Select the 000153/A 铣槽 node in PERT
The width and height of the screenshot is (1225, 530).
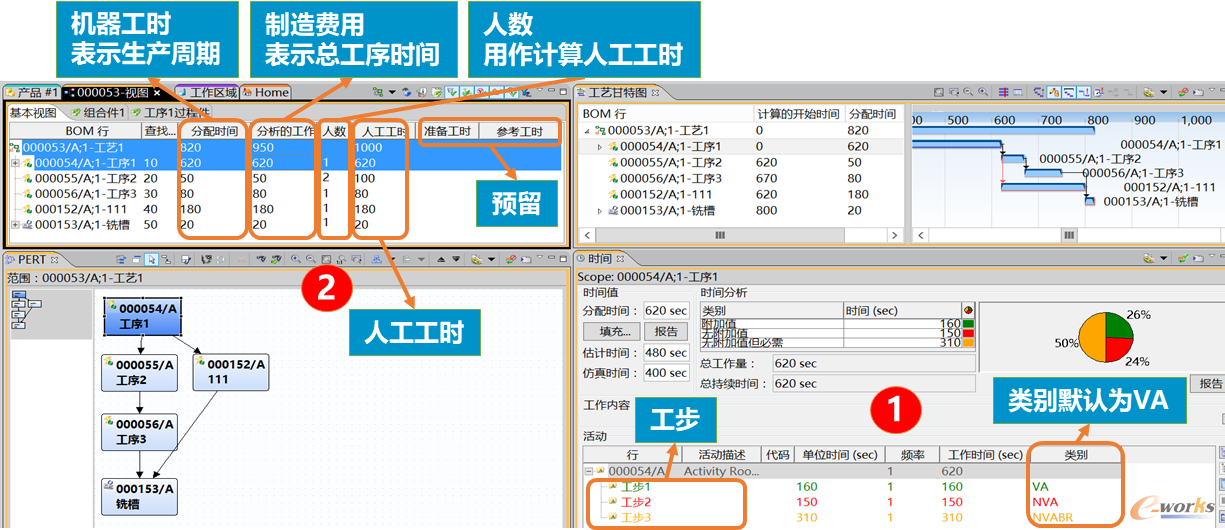coord(140,496)
